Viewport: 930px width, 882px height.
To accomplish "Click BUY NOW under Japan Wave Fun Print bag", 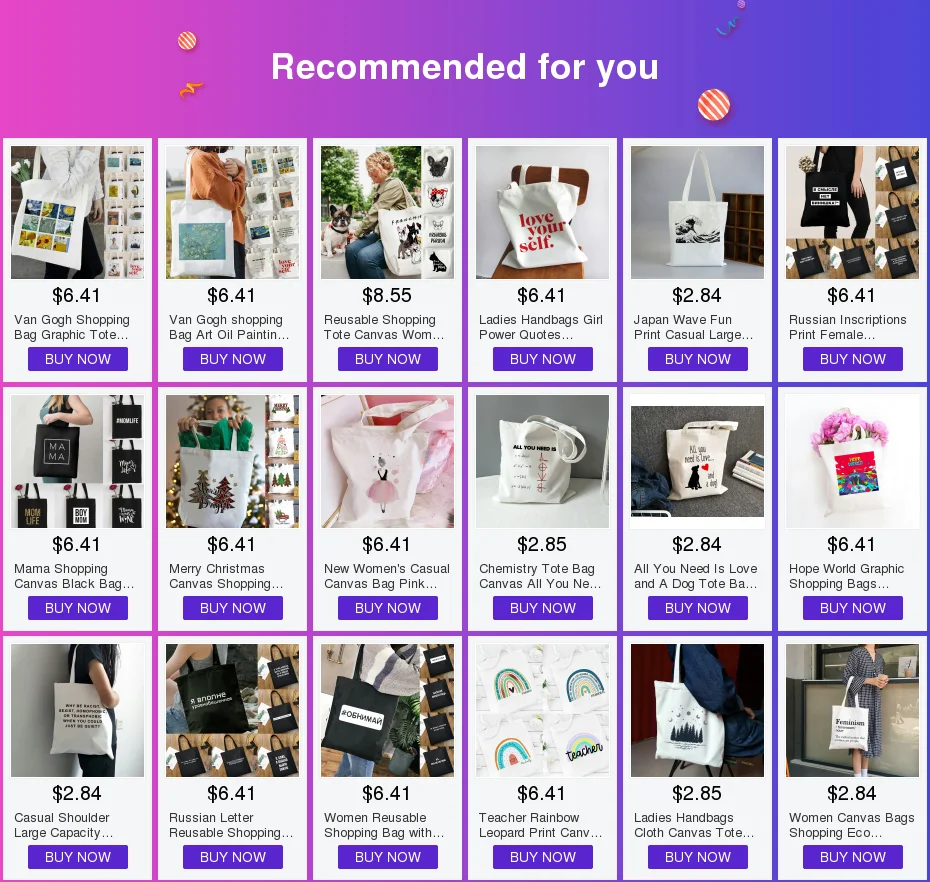I will [698, 359].
